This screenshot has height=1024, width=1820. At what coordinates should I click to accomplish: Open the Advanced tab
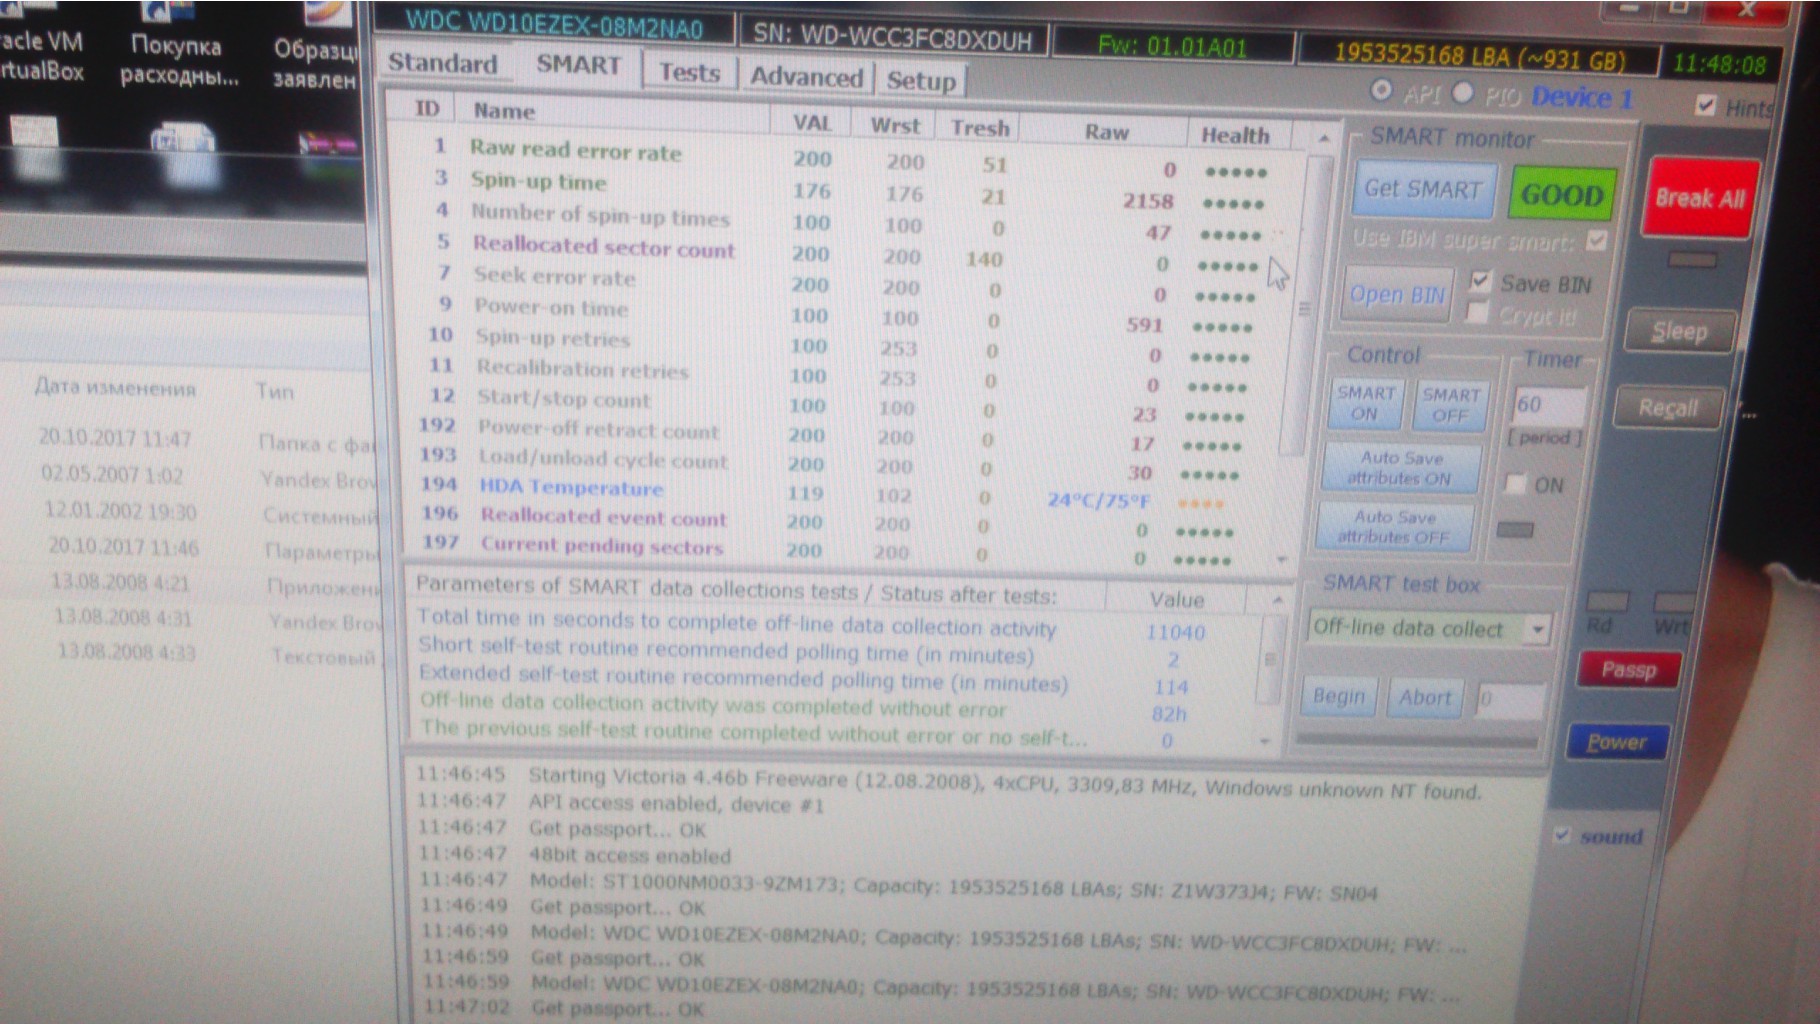click(x=806, y=77)
